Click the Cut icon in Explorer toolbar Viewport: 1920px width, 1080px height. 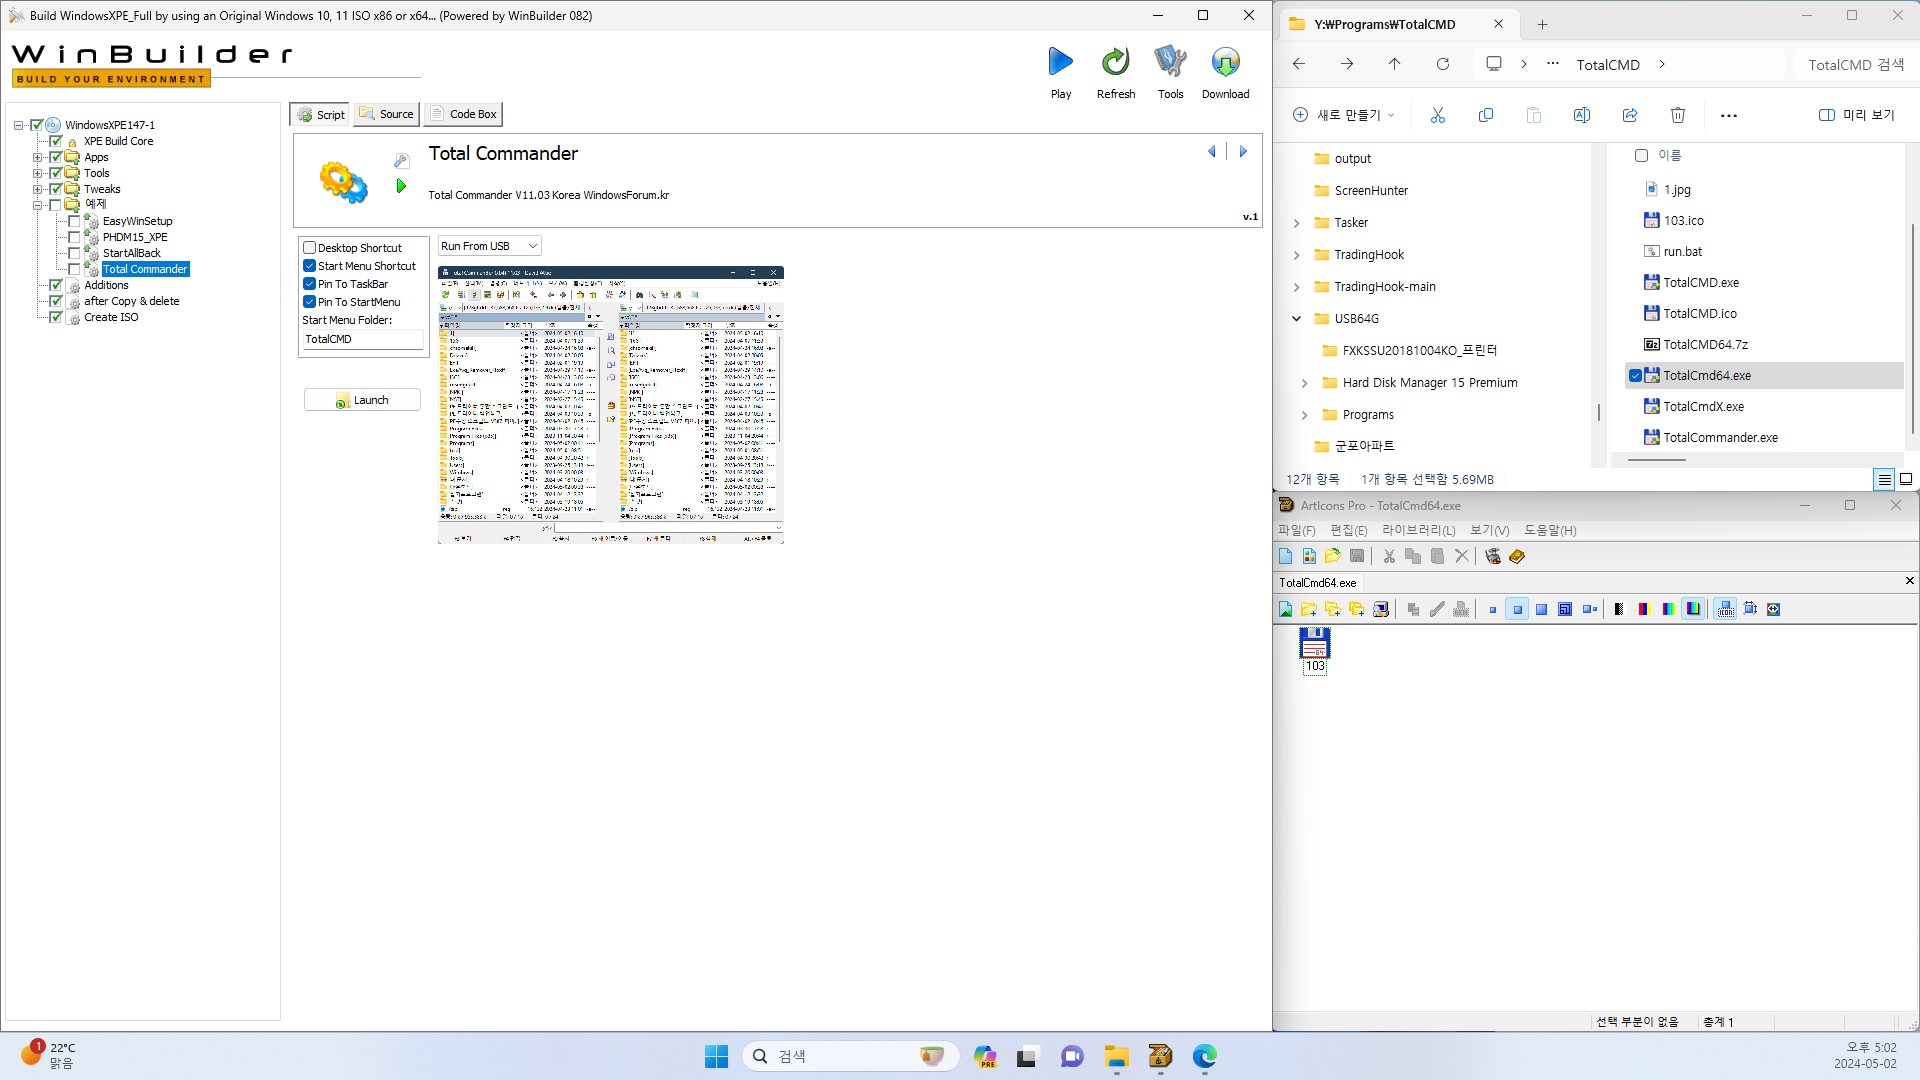point(1438,115)
